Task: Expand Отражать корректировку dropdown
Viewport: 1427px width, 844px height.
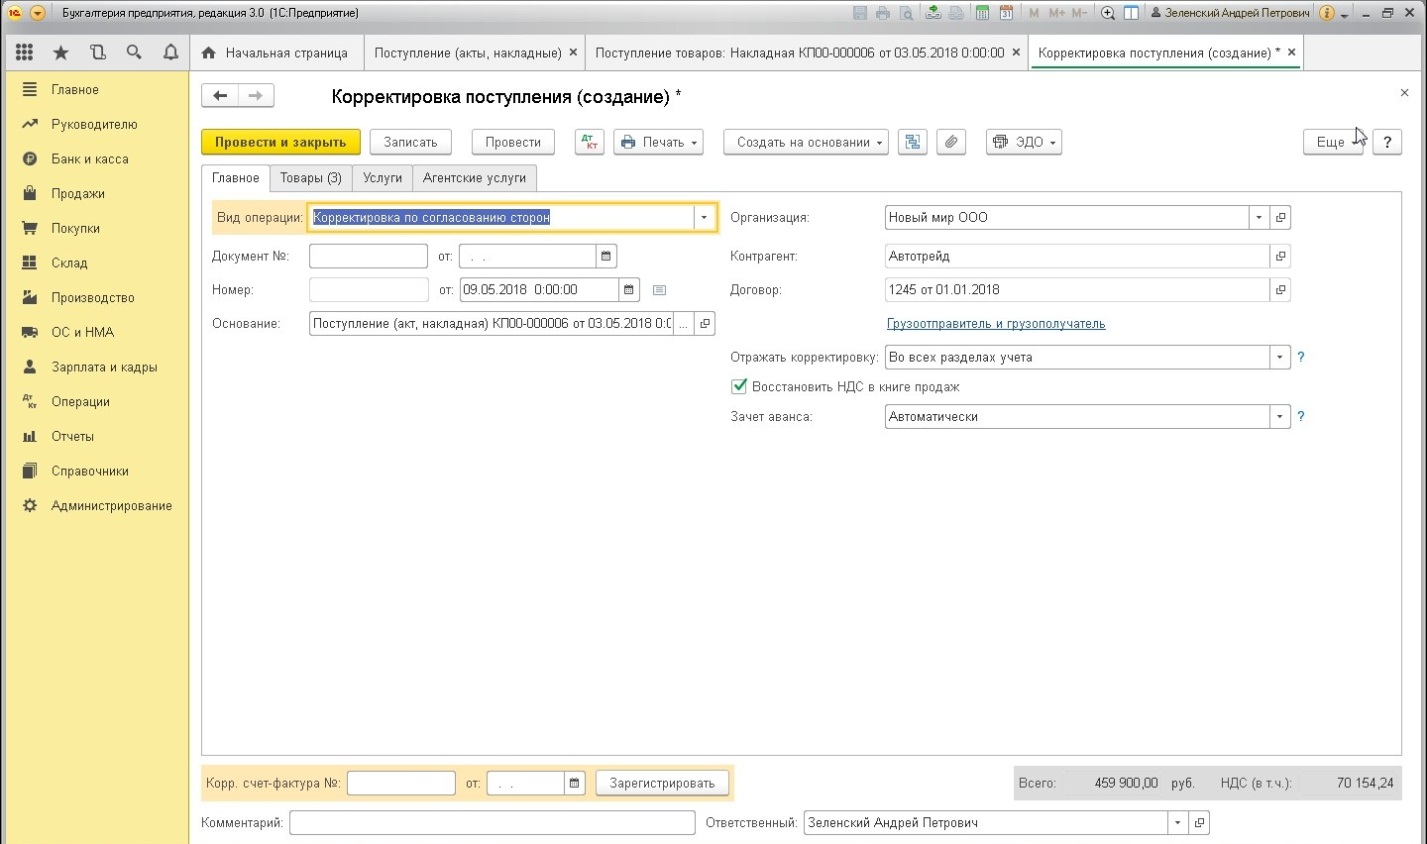Action: 1279,357
